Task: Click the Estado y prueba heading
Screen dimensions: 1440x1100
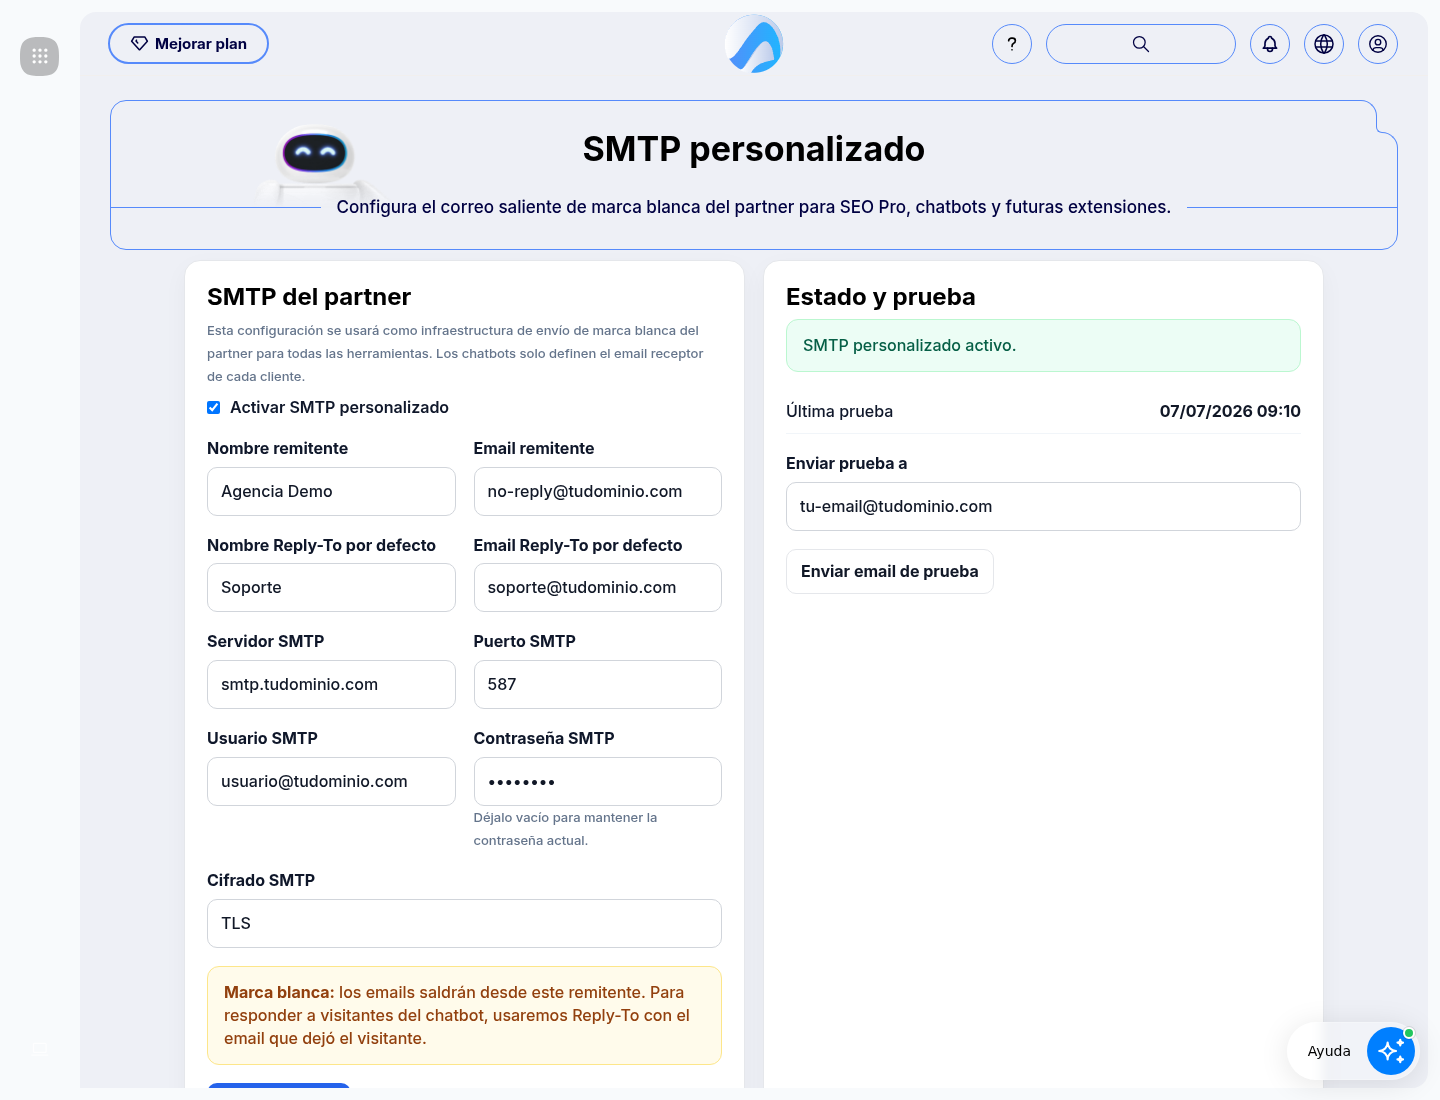Action: [x=881, y=297]
